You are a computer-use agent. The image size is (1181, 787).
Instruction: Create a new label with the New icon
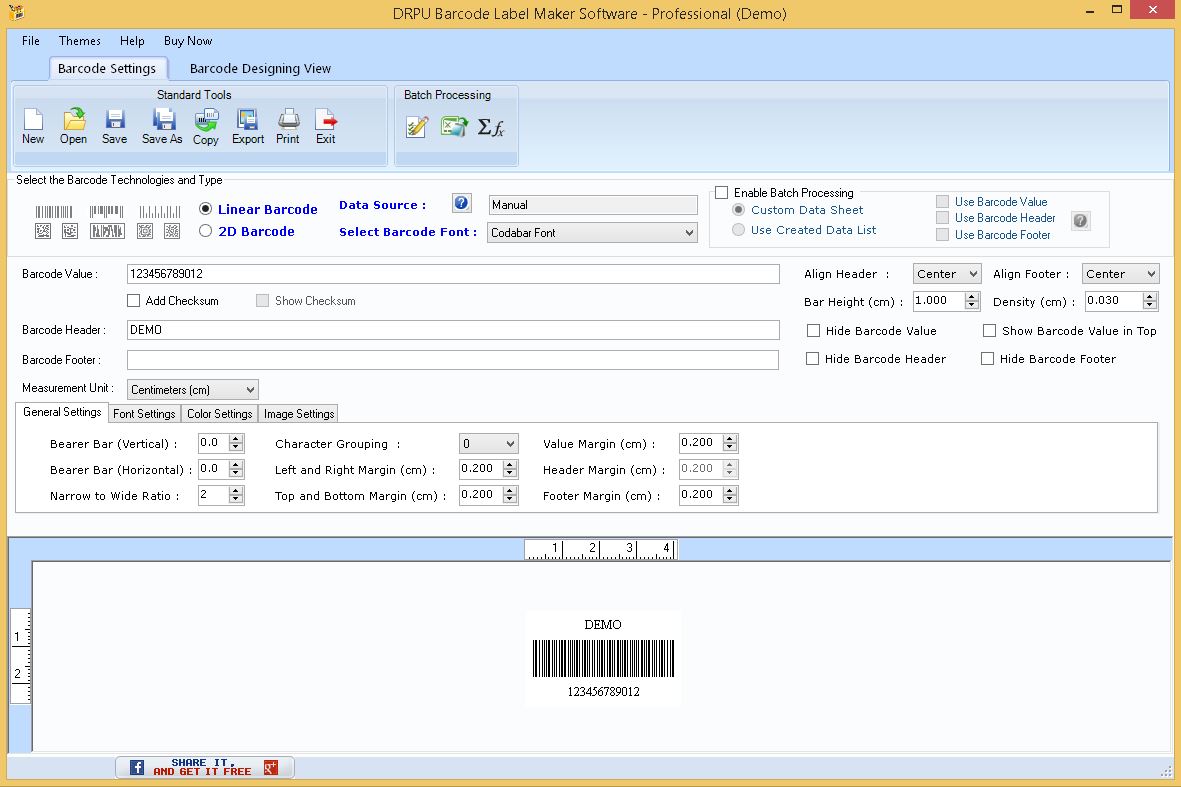point(32,126)
